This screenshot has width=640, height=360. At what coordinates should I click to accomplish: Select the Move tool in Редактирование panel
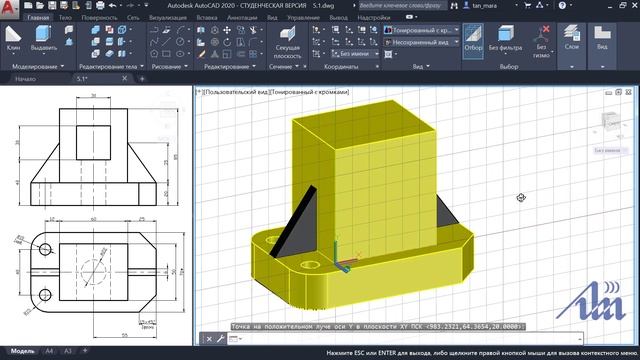(227, 30)
